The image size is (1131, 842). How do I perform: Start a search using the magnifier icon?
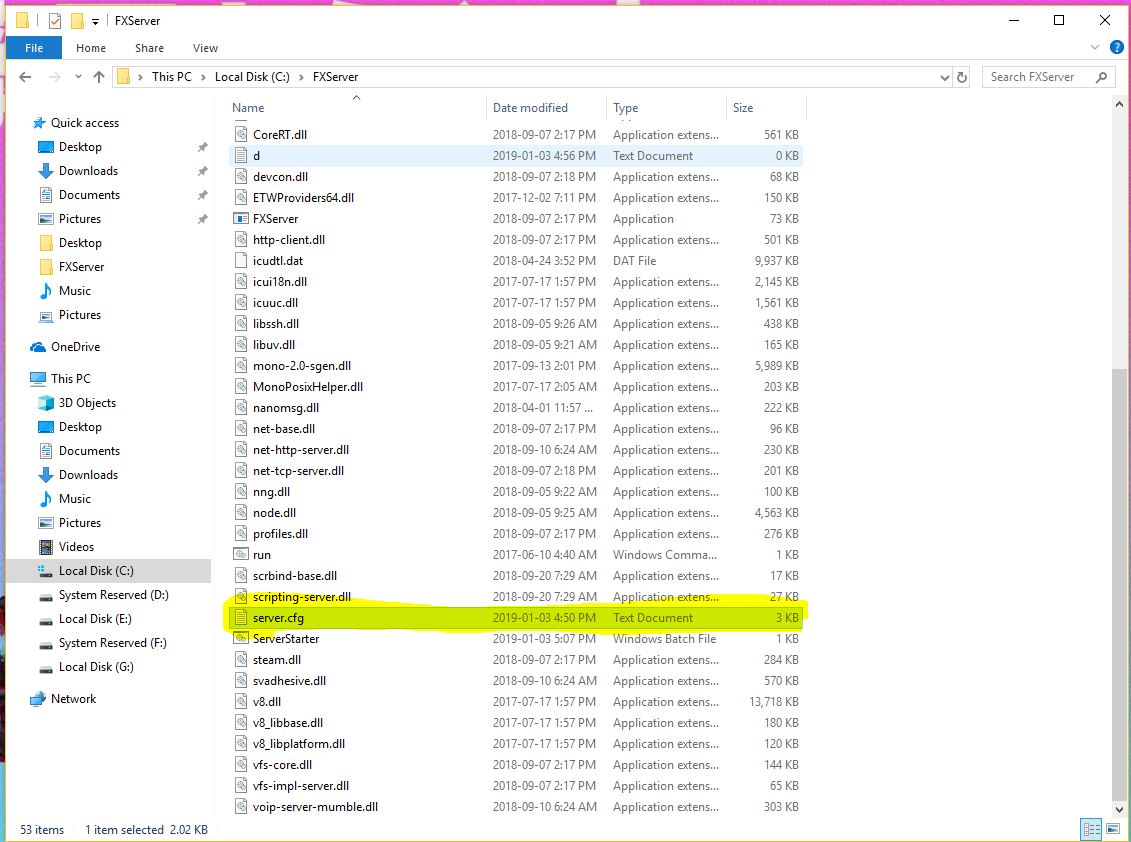pos(1100,76)
